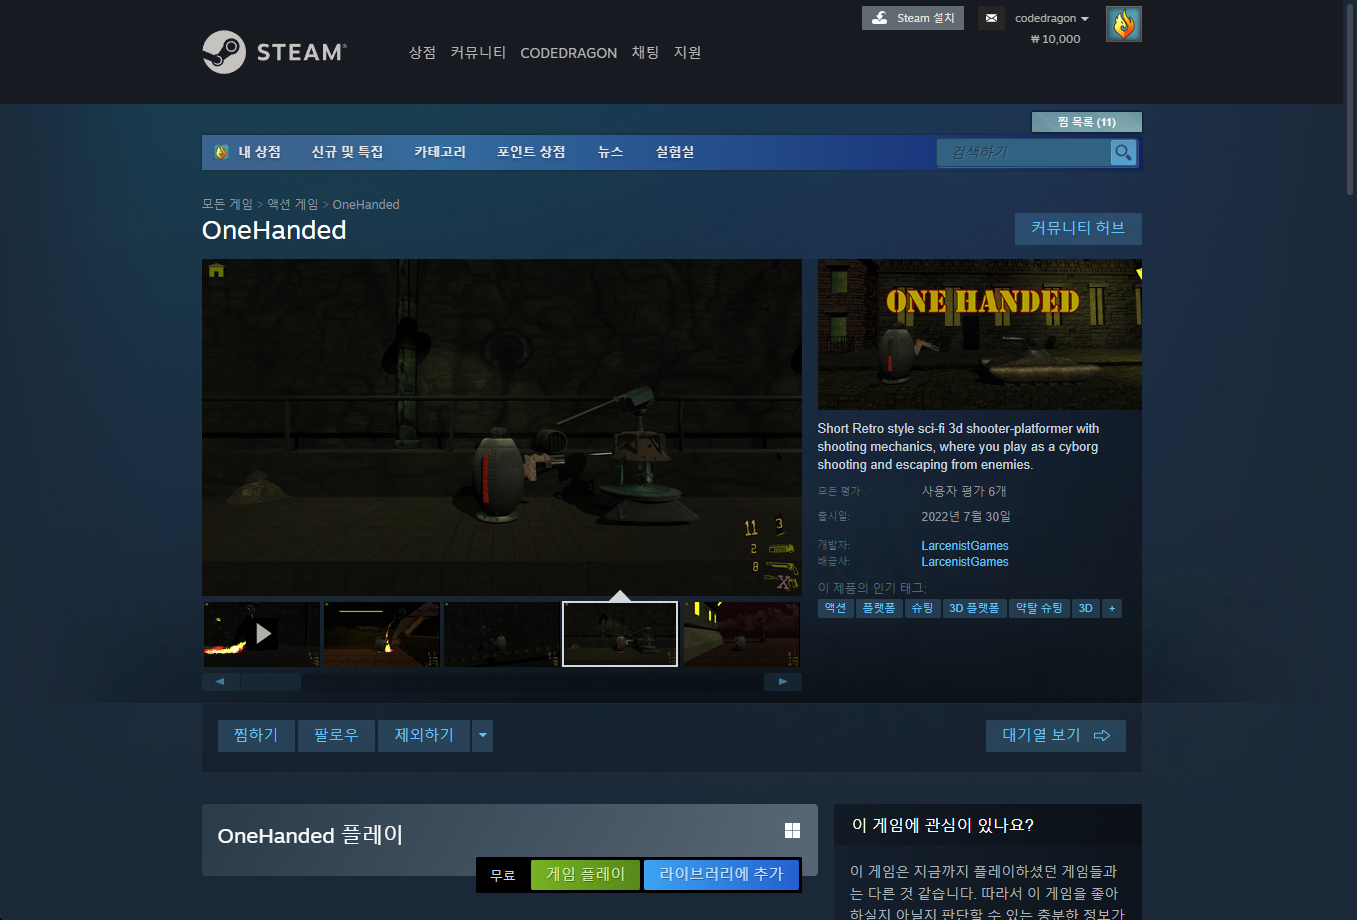Image resolution: width=1357 pixels, height=920 pixels.
Task: Expand the 제외하기 dropdown arrow
Action: [x=483, y=736]
